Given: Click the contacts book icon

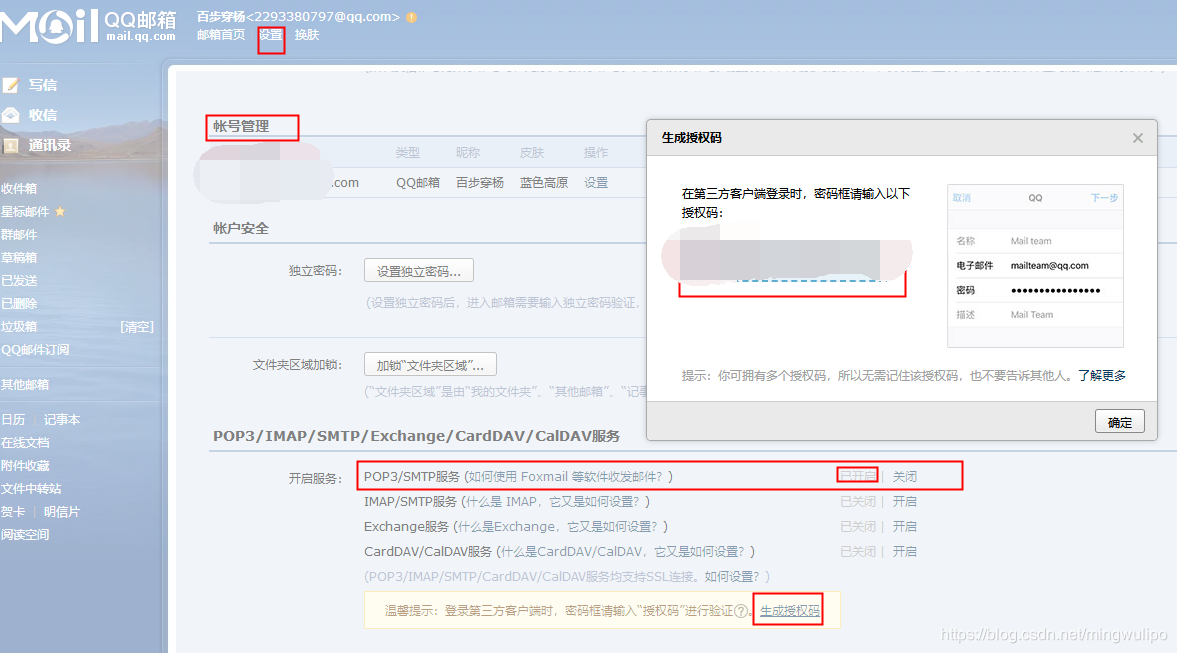Looking at the screenshot, I should 11,146.
